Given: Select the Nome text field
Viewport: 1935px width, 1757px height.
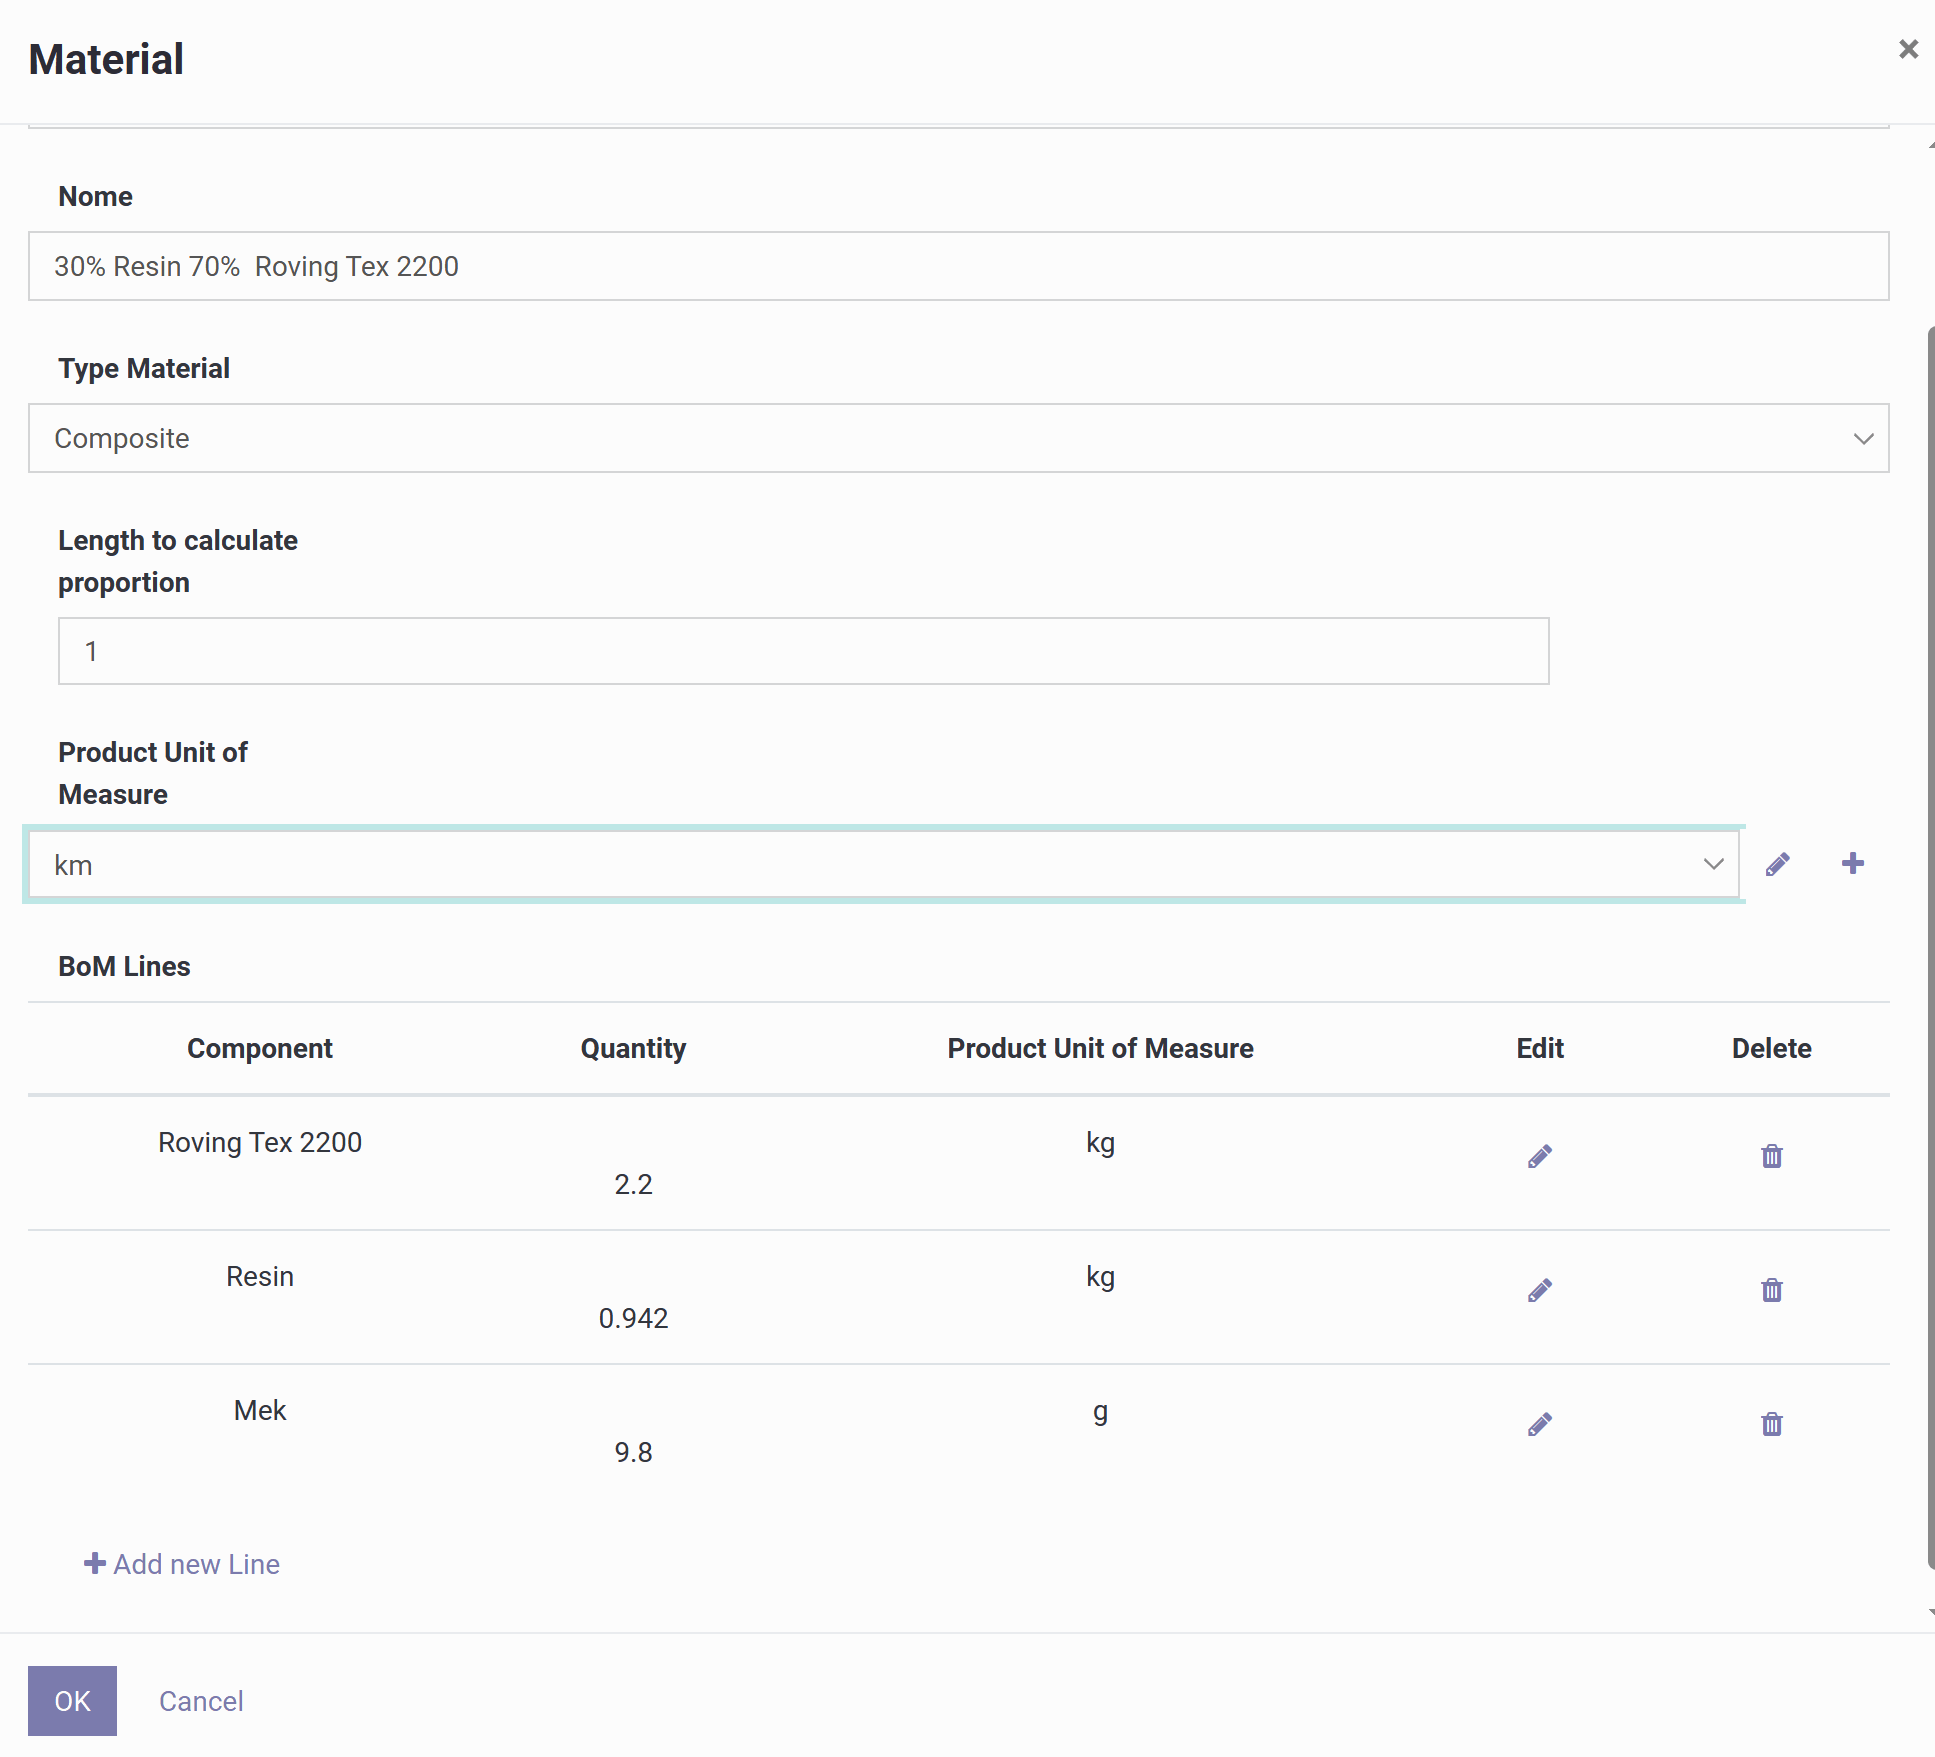Looking at the screenshot, I should [x=959, y=266].
